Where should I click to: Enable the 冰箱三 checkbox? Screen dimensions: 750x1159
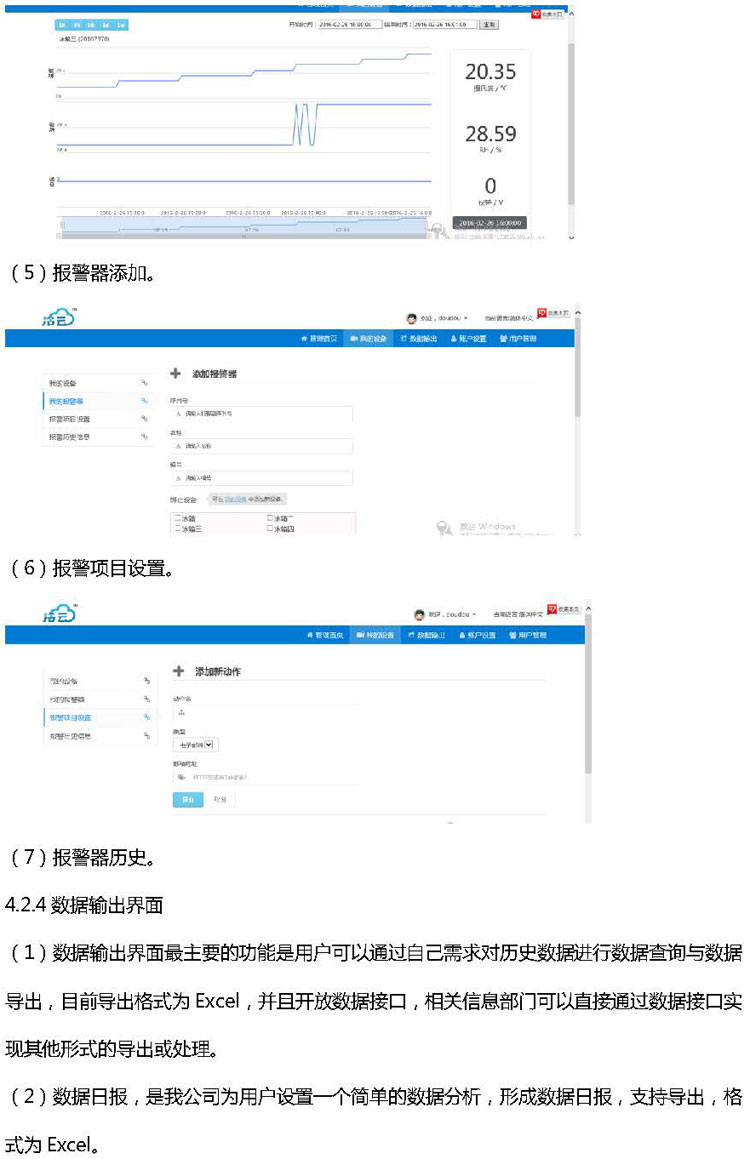pyautogui.click(x=178, y=529)
